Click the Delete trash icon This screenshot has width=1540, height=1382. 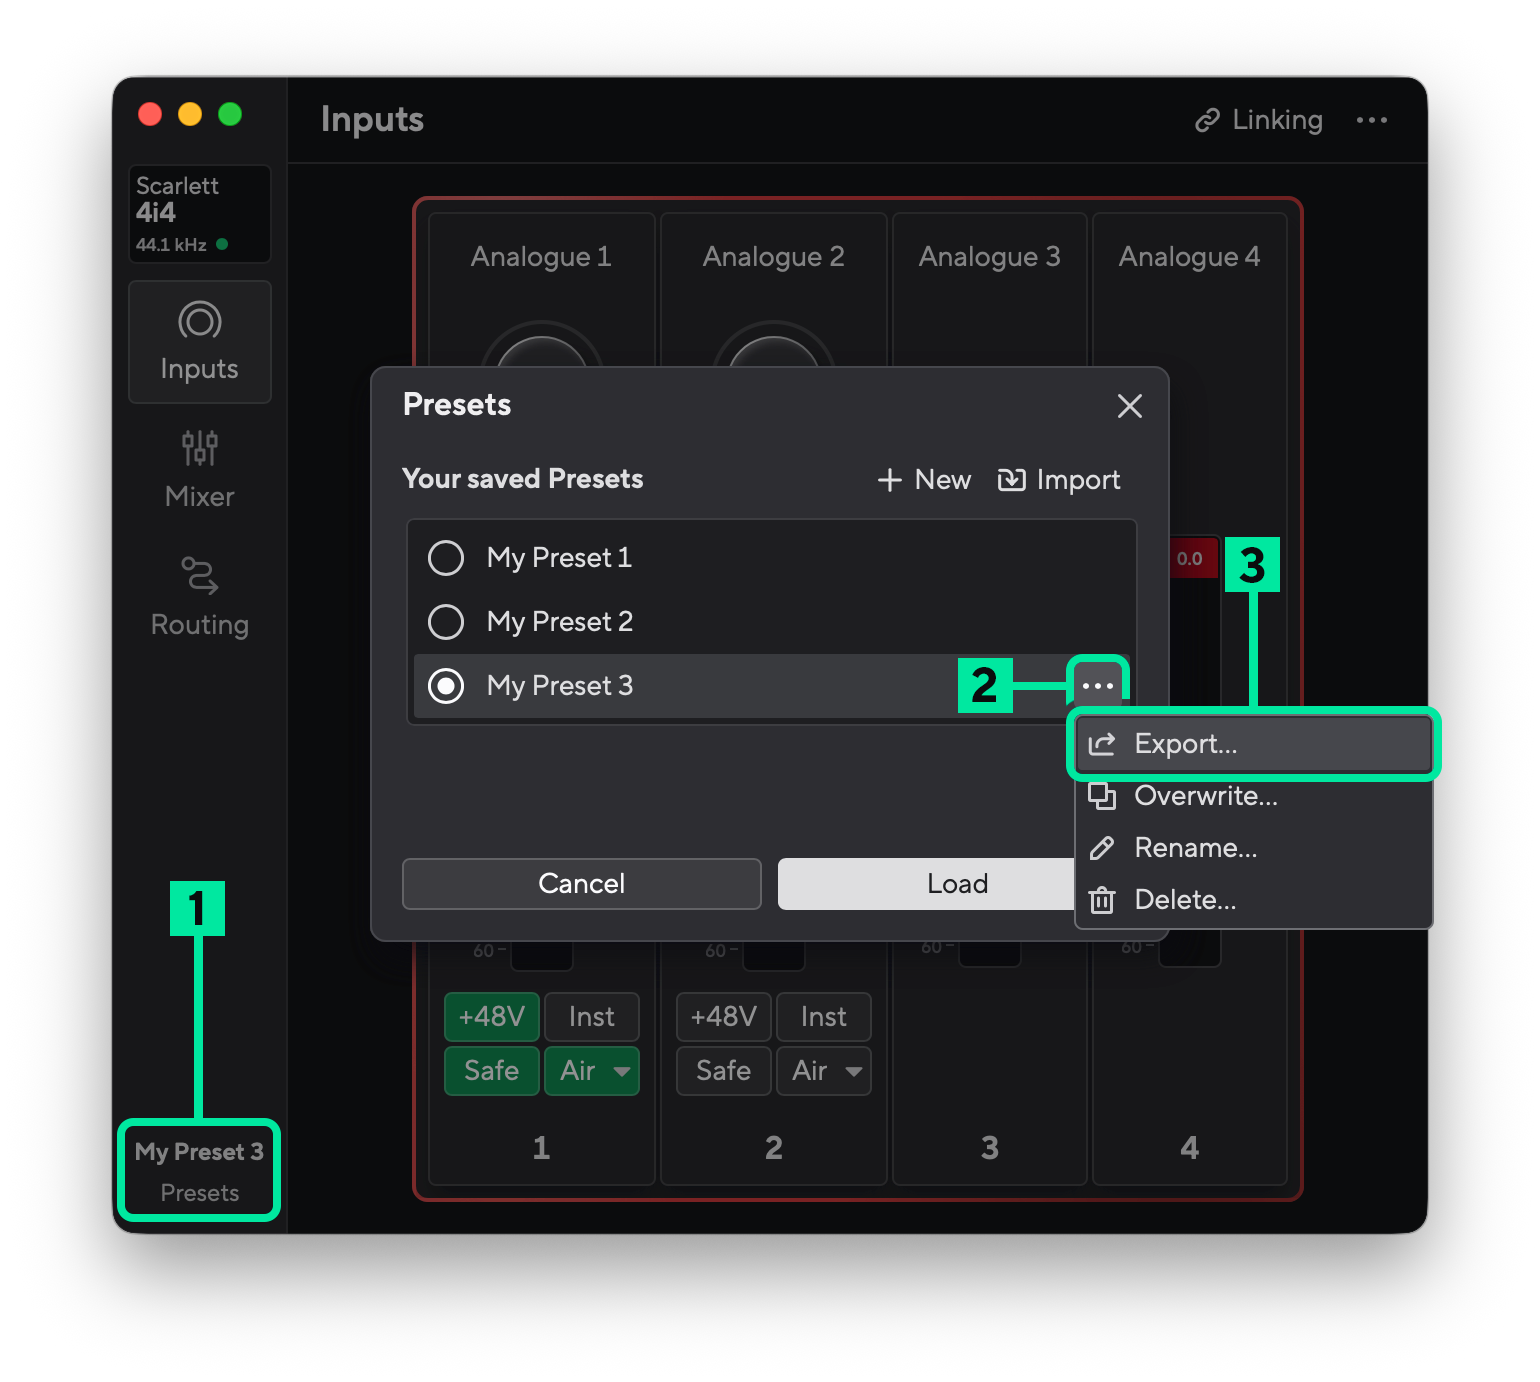click(x=1102, y=900)
